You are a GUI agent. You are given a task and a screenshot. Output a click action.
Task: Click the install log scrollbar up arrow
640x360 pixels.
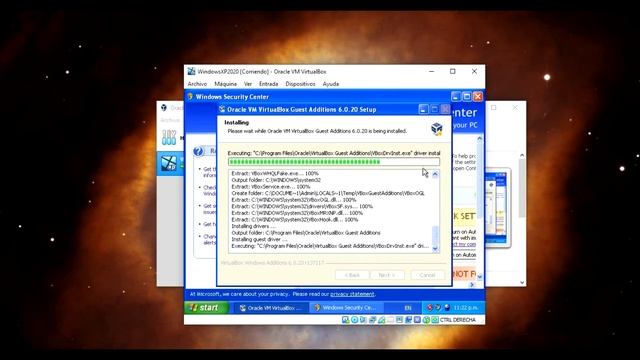pos(435,174)
